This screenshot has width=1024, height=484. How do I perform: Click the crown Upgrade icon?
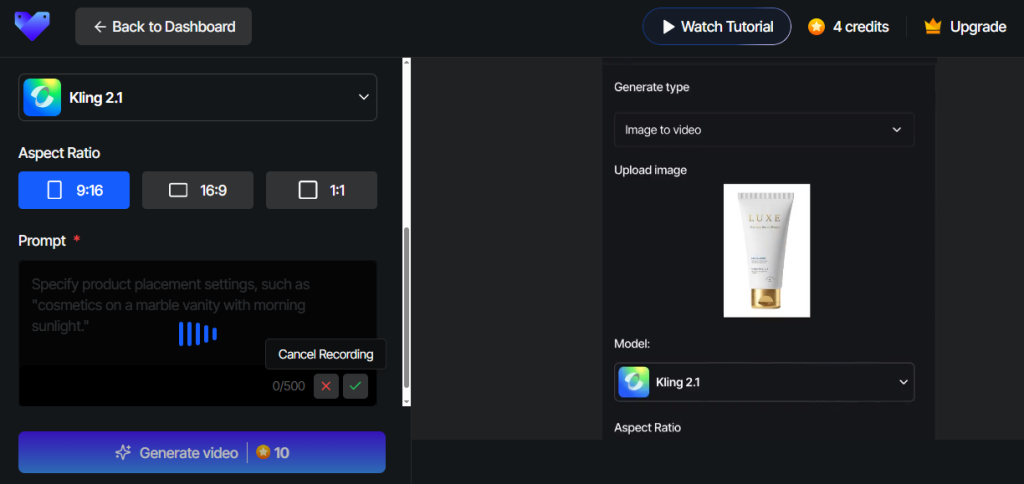933,27
